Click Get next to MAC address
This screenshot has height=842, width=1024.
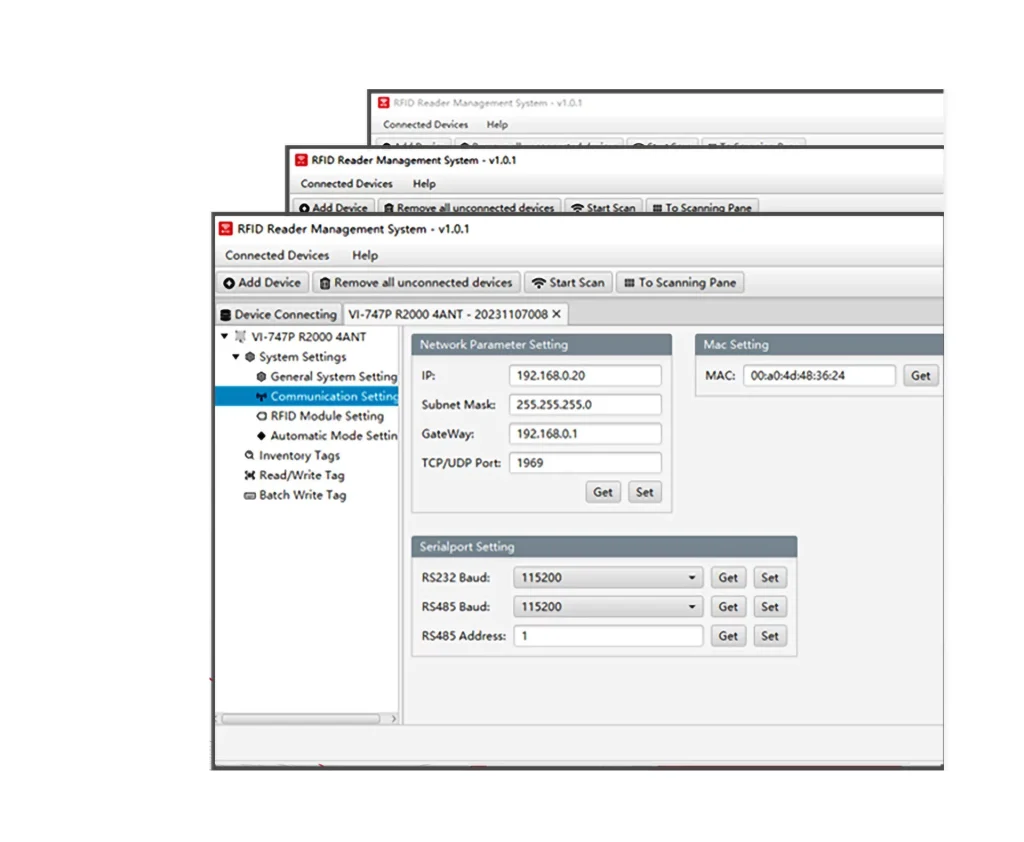[920, 376]
